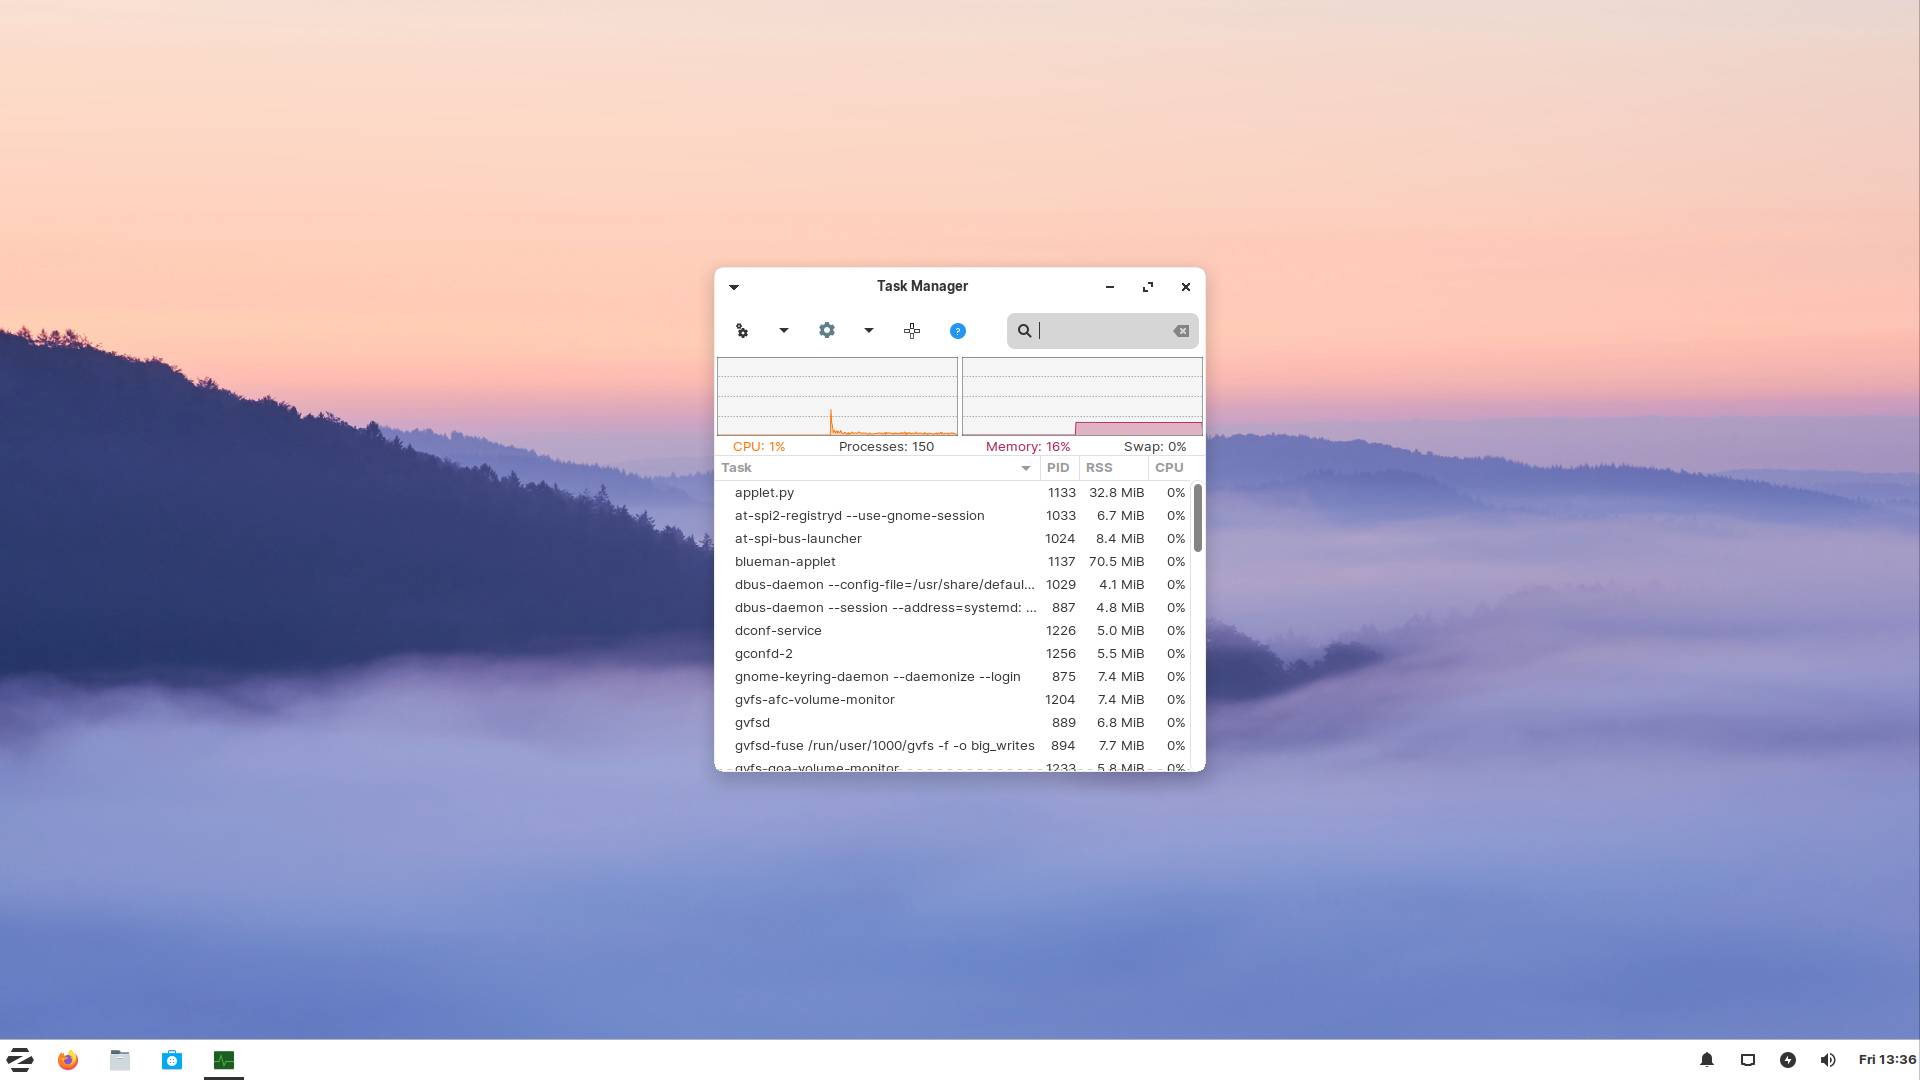Screen dimensions: 1920x1080
Task: Clear the search field using the clear icon
Action: tap(1180, 330)
